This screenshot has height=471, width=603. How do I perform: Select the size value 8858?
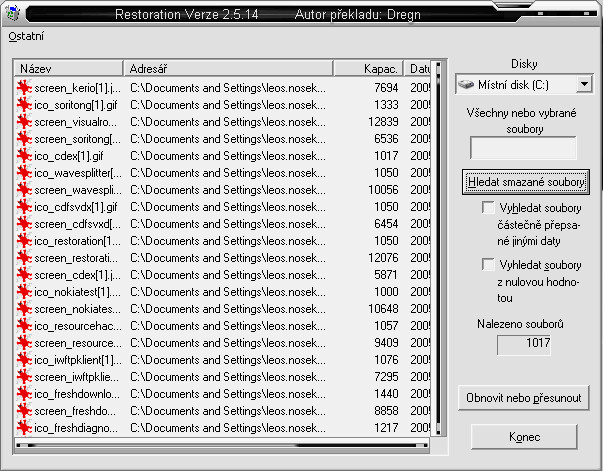pos(386,411)
